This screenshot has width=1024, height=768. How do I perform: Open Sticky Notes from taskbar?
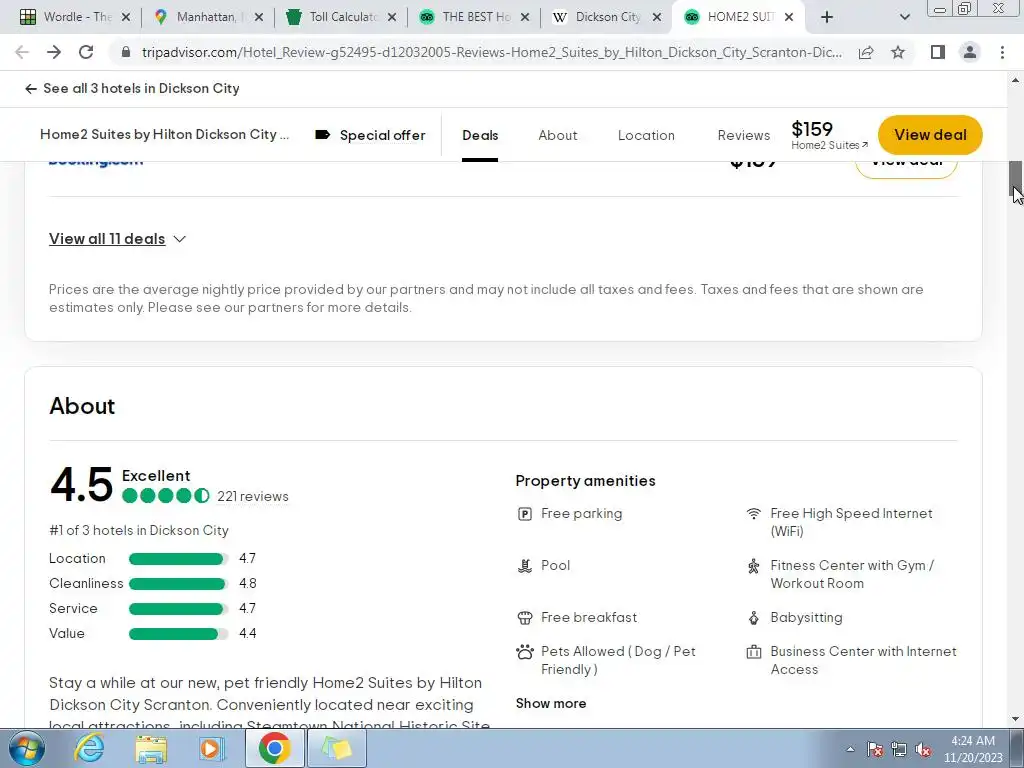point(336,748)
